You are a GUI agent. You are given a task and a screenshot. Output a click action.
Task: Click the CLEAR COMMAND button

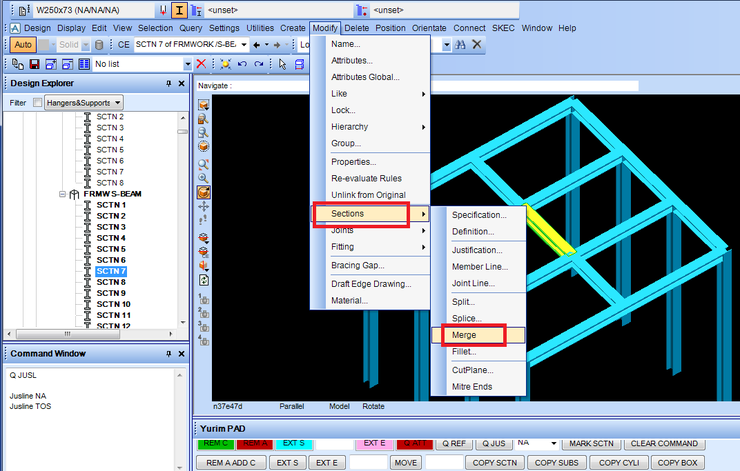[664, 444]
